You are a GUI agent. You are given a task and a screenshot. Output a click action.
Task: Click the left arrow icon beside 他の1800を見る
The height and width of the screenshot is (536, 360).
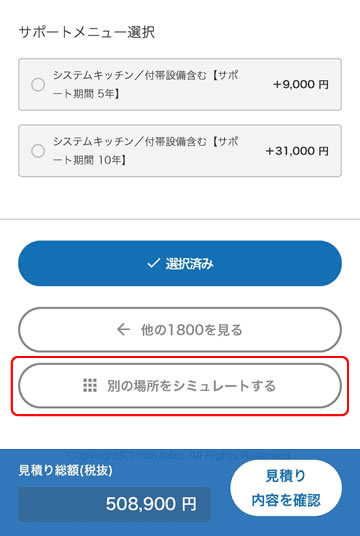click(123, 330)
